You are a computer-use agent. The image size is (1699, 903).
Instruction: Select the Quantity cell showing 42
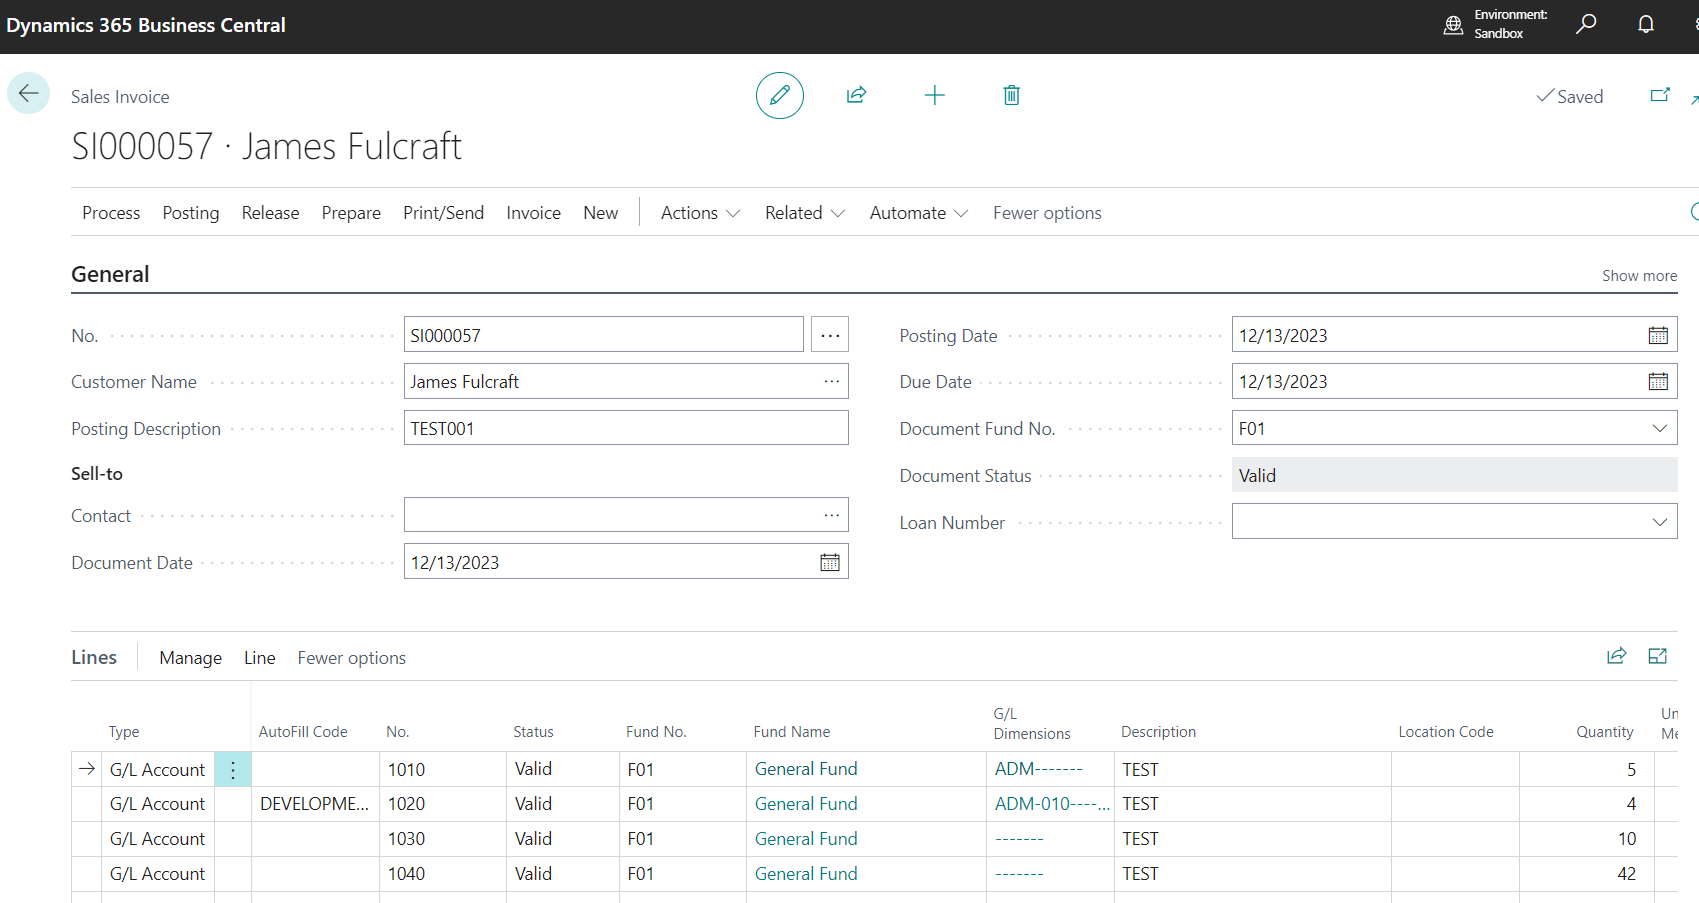click(1587, 874)
